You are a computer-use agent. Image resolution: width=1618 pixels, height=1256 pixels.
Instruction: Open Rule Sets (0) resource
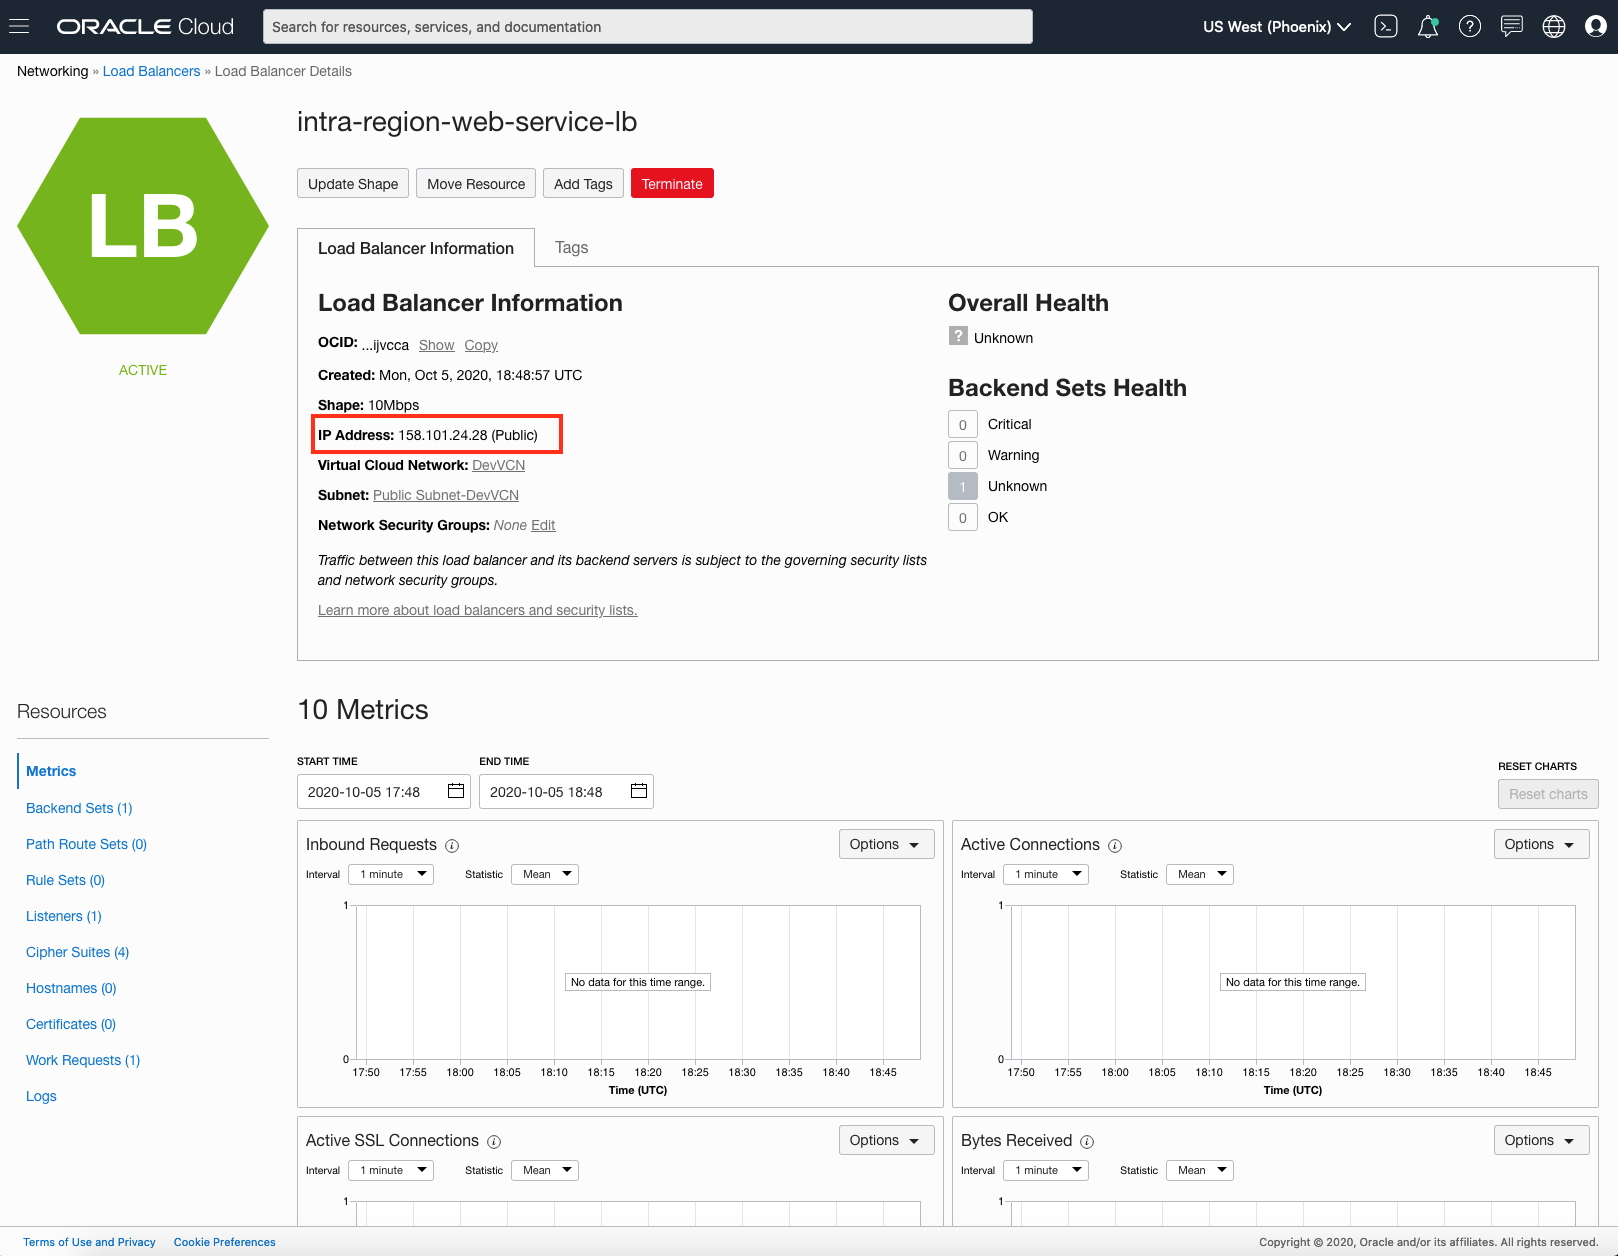click(65, 880)
